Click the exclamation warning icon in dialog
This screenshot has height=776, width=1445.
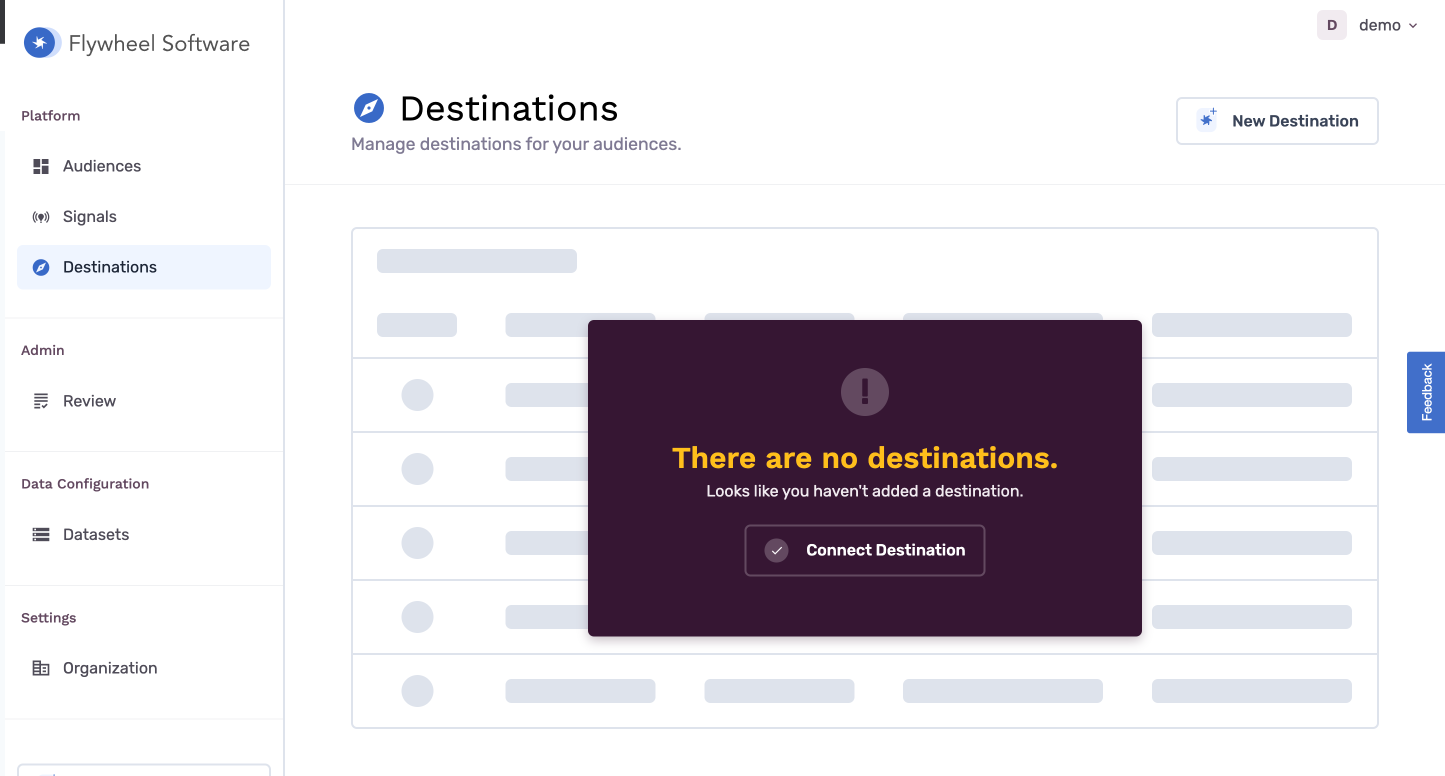pos(865,391)
